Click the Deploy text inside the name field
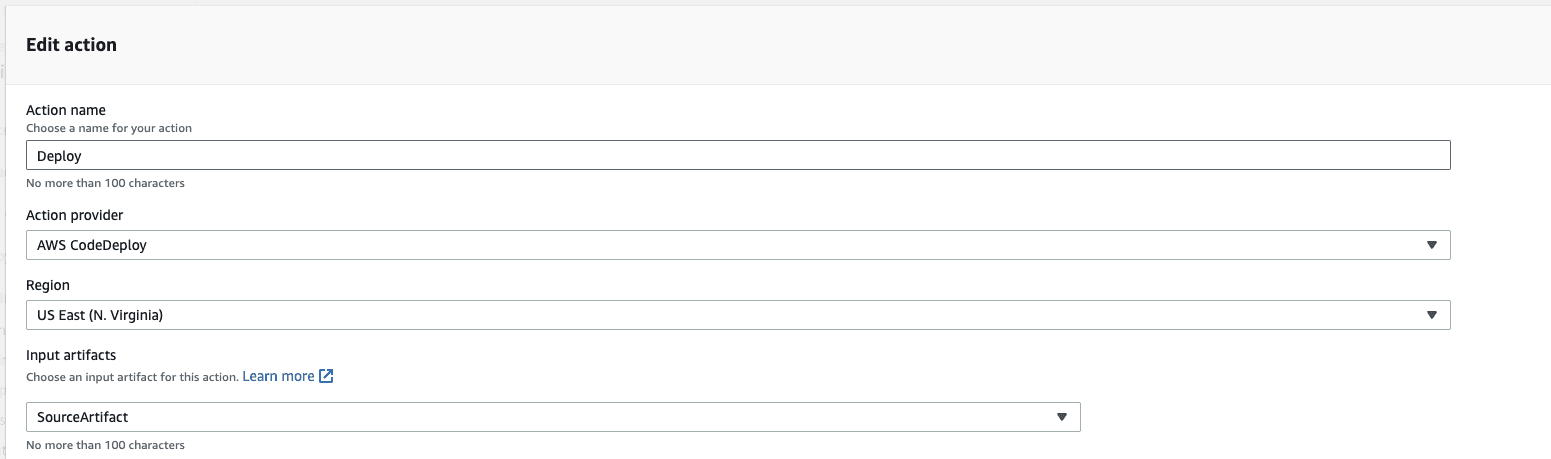 [59, 155]
